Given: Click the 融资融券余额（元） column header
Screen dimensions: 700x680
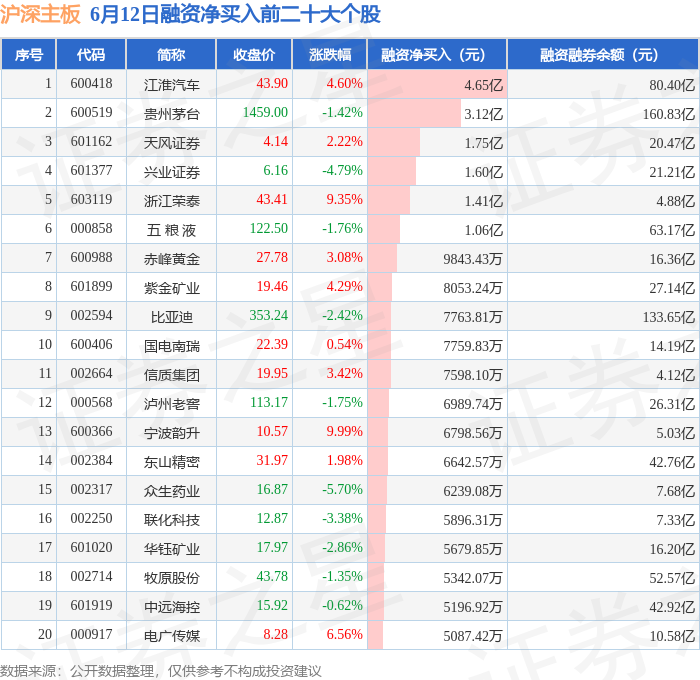Looking at the screenshot, I should click(x=603, y=54).
